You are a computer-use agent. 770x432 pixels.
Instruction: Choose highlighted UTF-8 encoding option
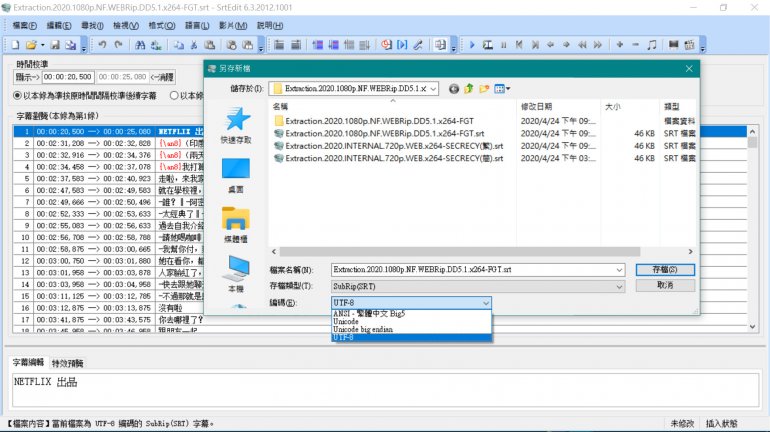(x=412, y=337)
